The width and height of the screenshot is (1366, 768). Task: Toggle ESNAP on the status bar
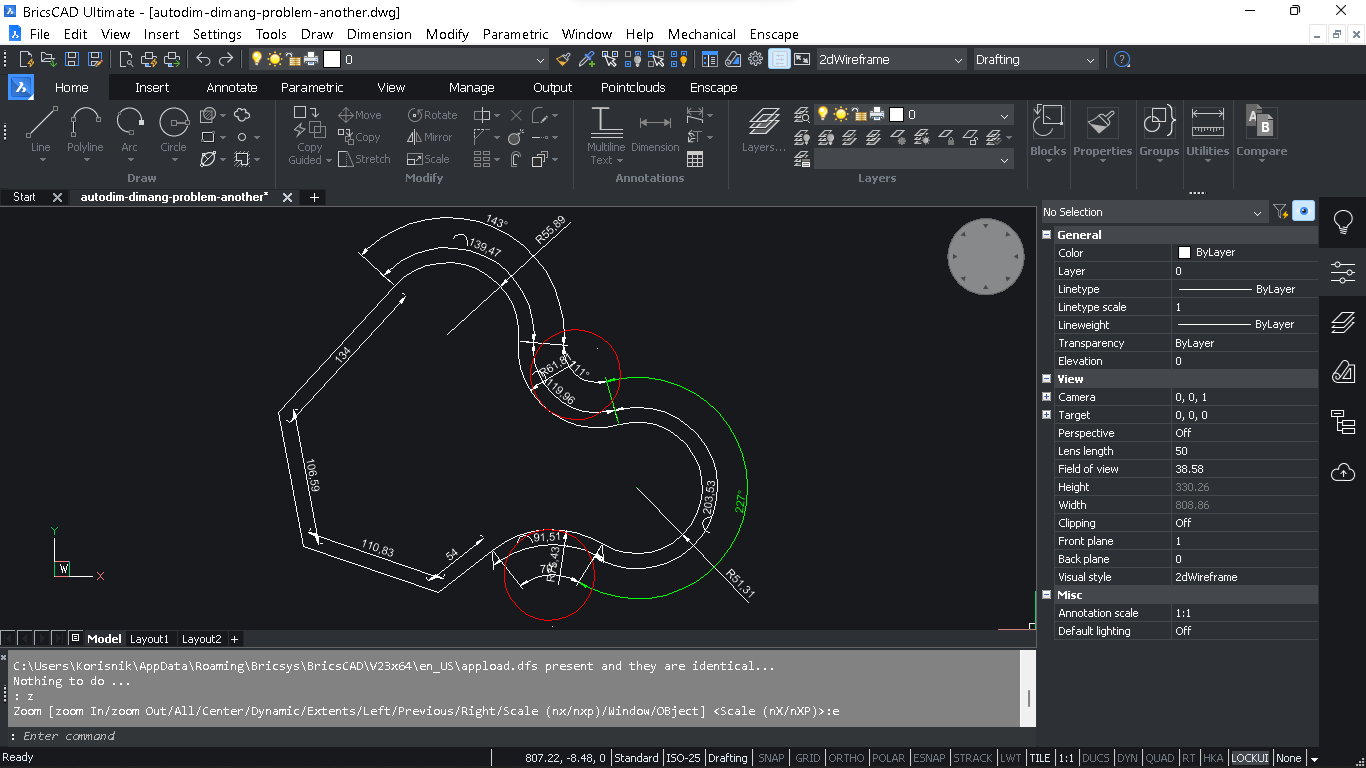pyautogui.click(x=929, y=758)
